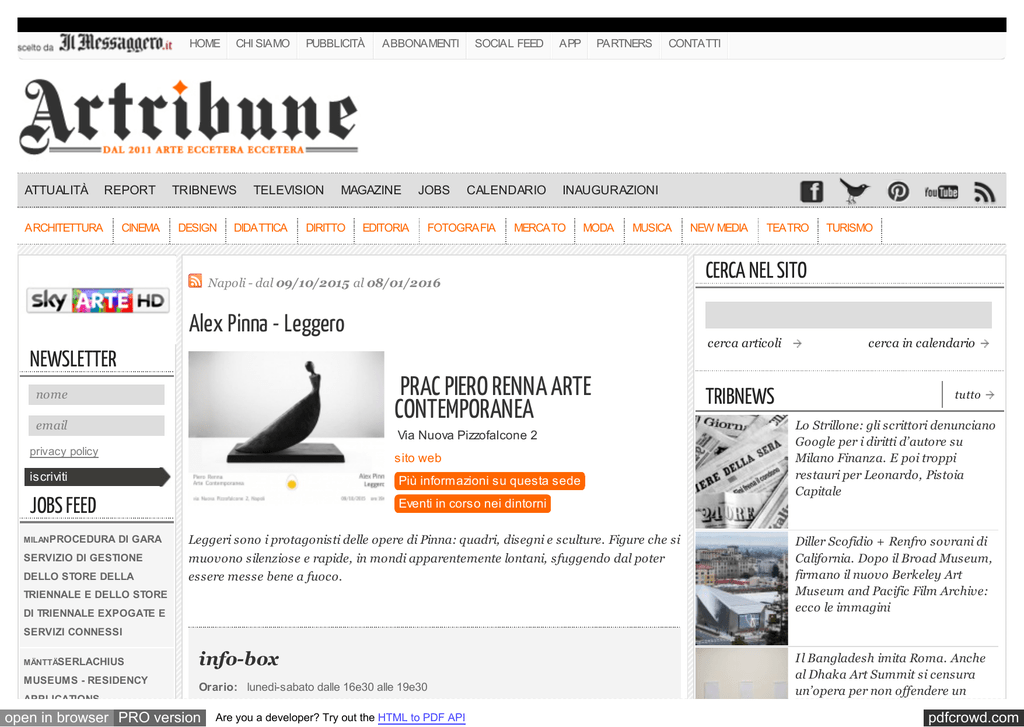This screenshot has width=1024, height=727.
Task: Open PUBBLICITÀ in top menu
Action: (335, 43)
